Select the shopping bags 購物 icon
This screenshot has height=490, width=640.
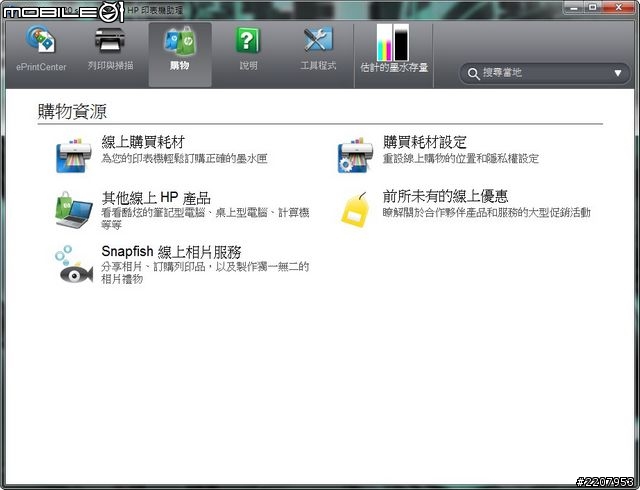(180, 40)
